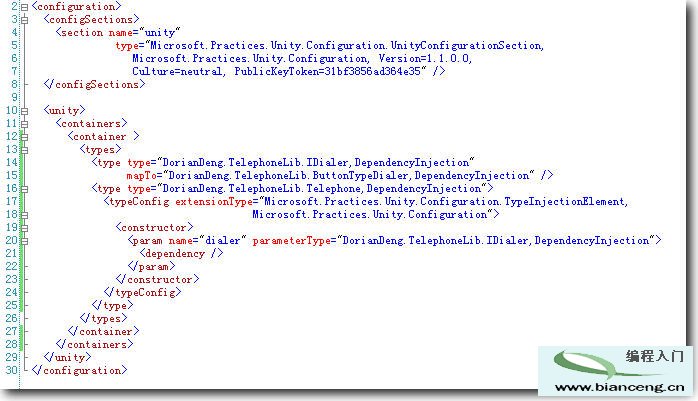Click the closing </typeConfig> tag
The width and height of the screenshot is (698, 401).
(x=142, y=292)
